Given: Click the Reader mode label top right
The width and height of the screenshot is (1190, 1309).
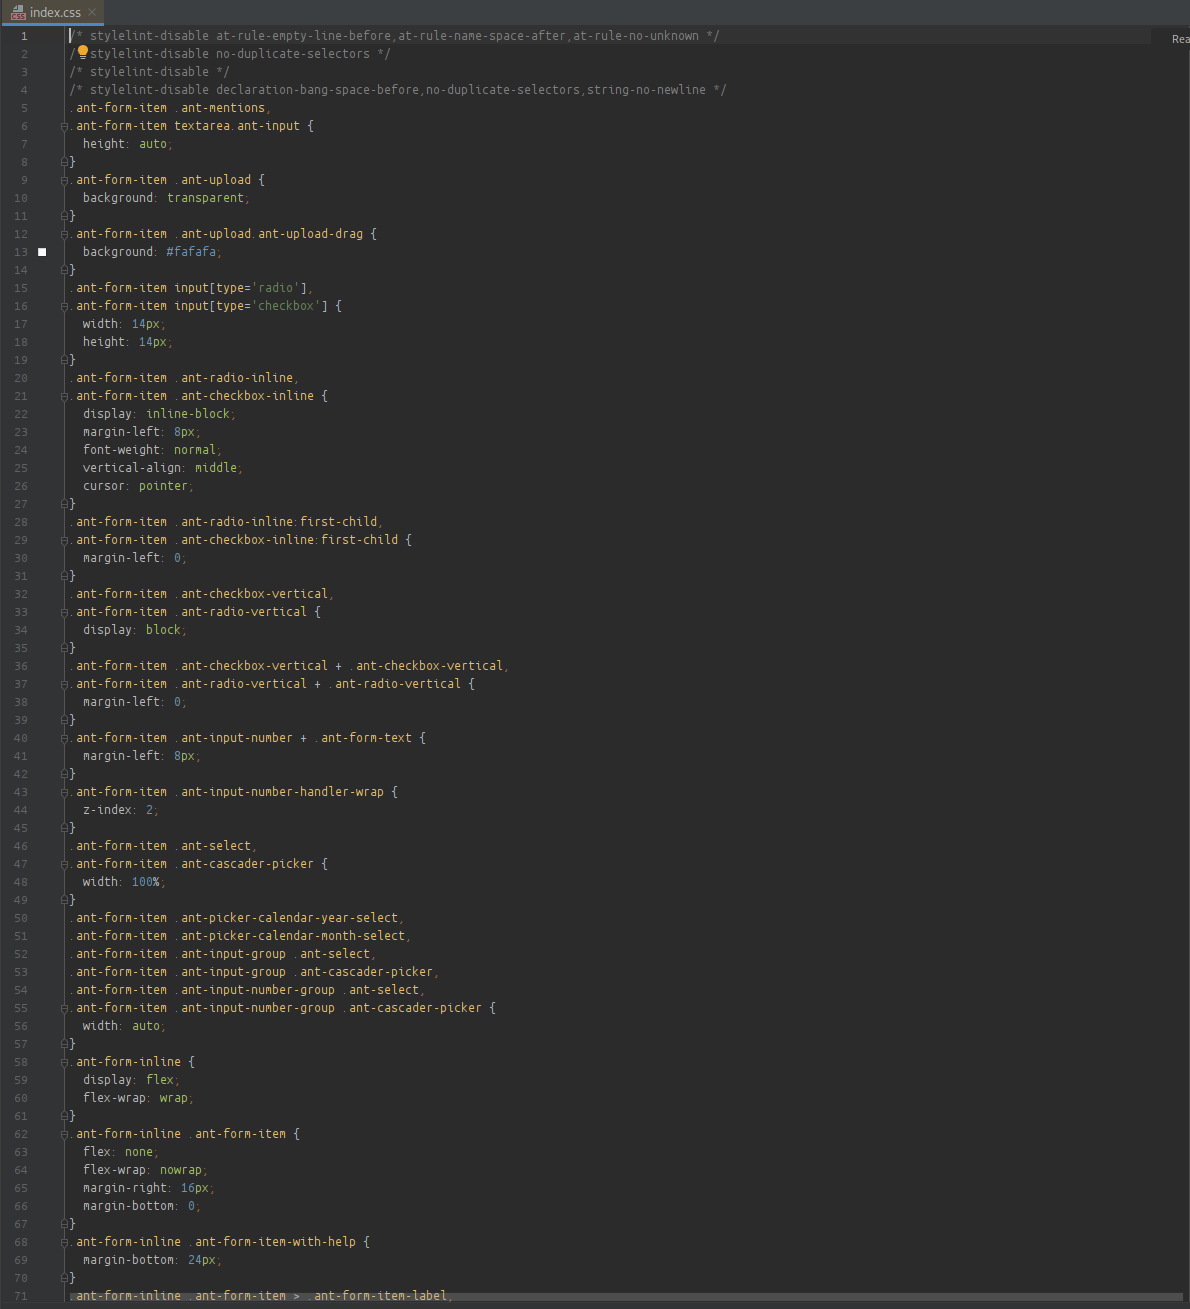Looking at the screenshot, I should pyautogui.click(x=1180, y=39).
